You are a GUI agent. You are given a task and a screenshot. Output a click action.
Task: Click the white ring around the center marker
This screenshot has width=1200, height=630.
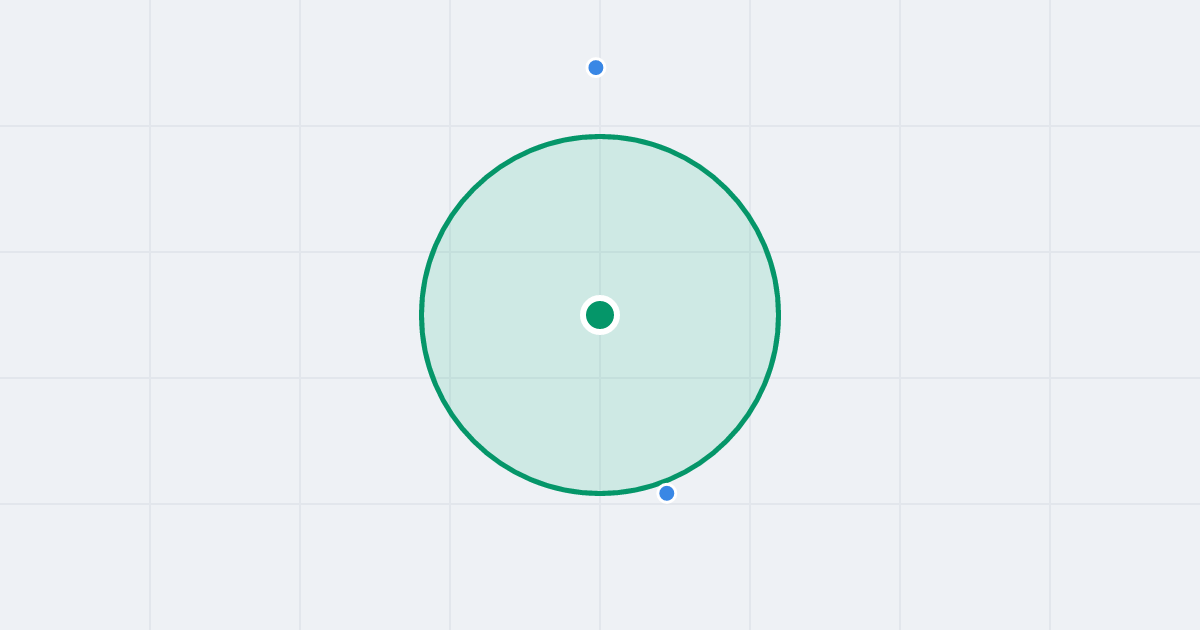coord(600,298)
